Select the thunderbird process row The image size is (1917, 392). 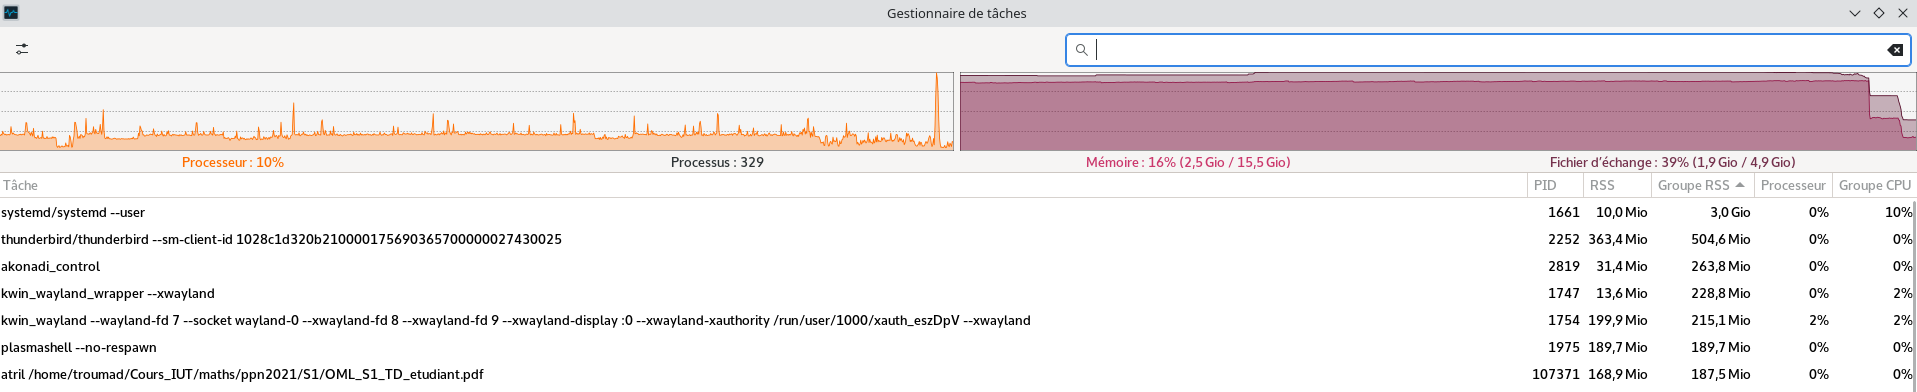point(955,239)
